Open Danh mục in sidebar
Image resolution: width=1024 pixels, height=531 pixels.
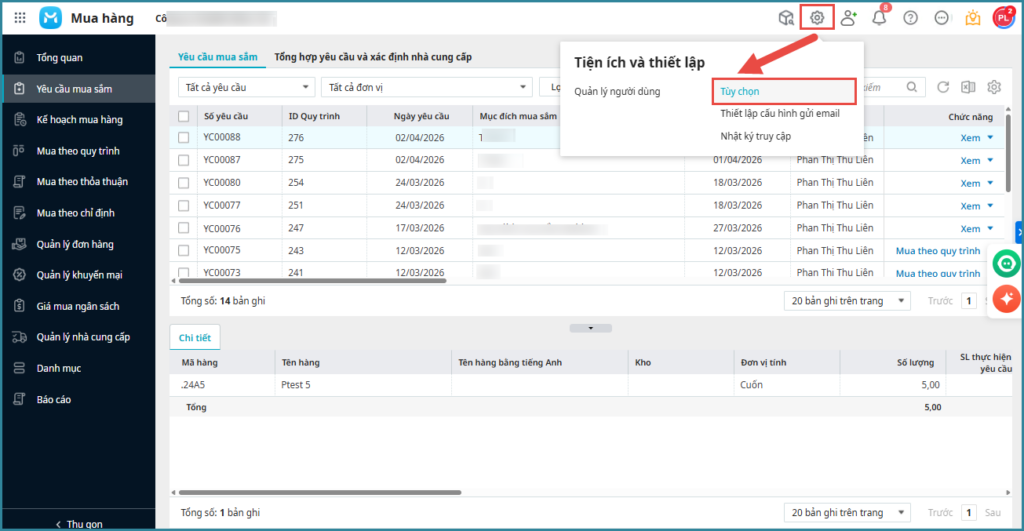pyautogui.click(x=78, y=368)
